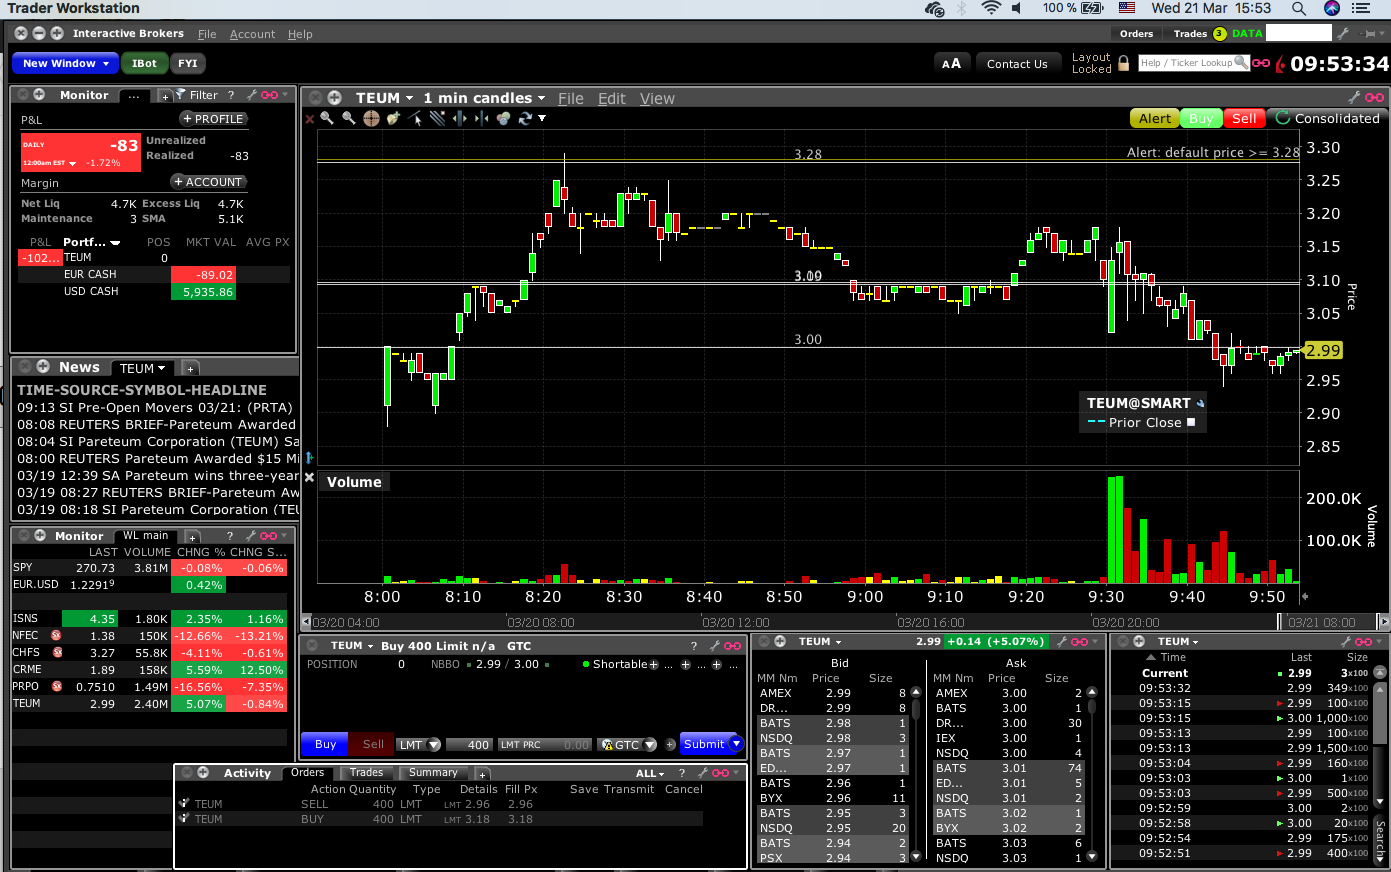The width and height of the screenshot is (1391, 872).
Task: Click the PROFILE button in P&L panel
Action: [x=213, y=118]
